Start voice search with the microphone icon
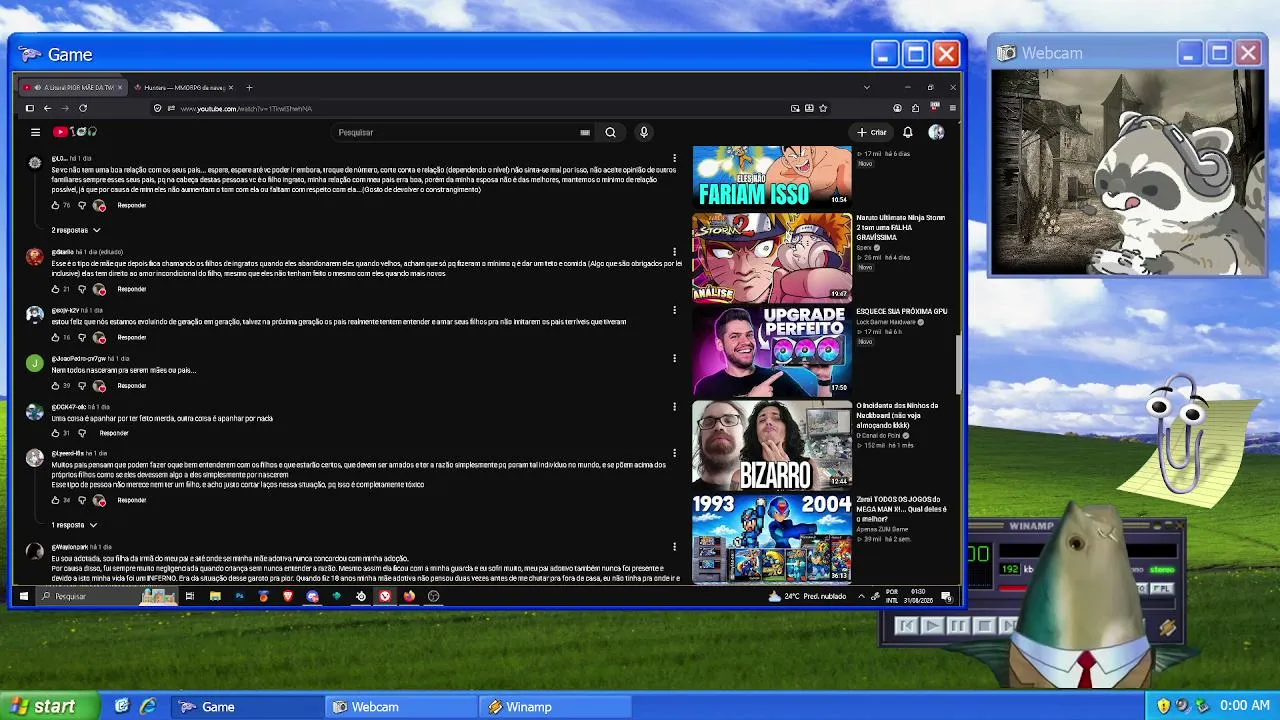Screen dimensions: 1280x720 644,132
